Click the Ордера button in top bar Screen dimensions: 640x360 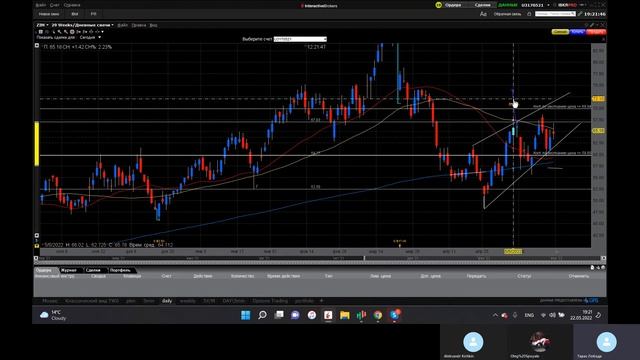click(x=453, y=5)
